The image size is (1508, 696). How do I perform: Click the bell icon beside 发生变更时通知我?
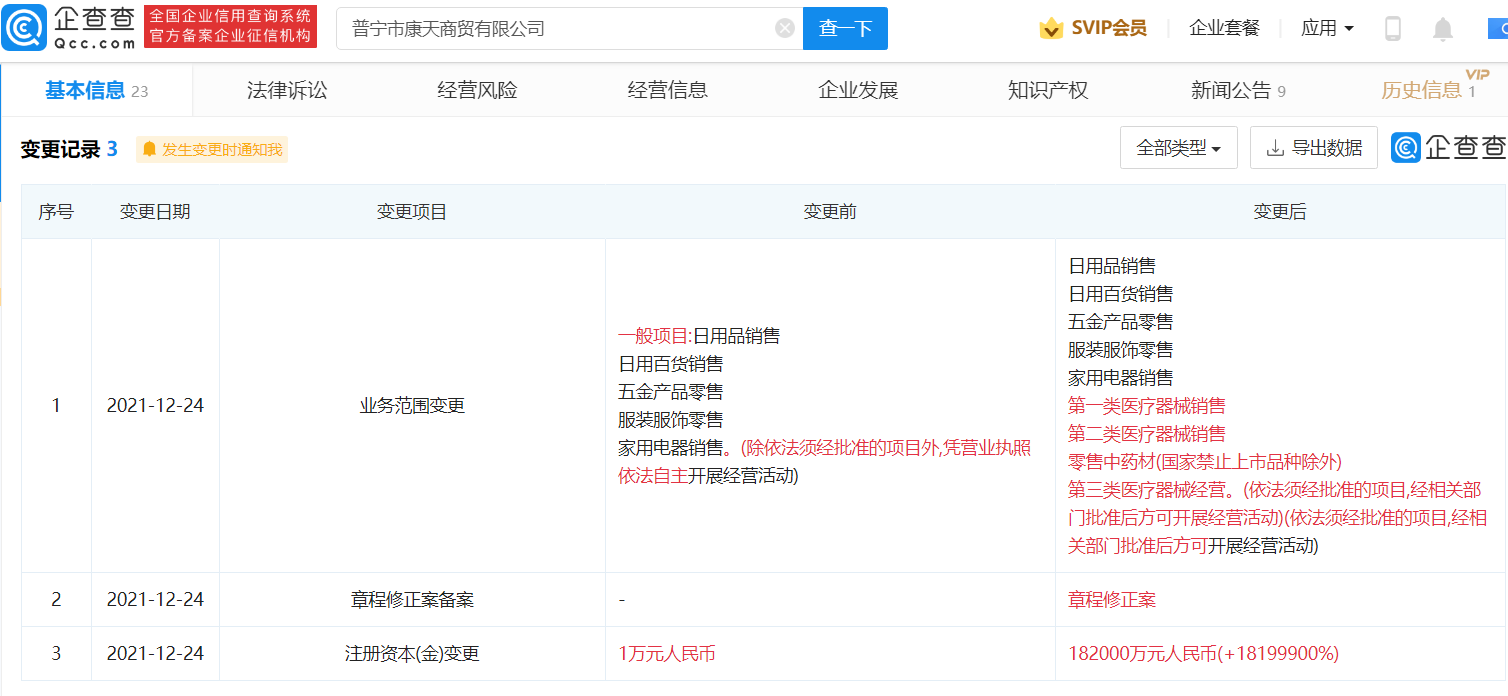coord(150,149)
